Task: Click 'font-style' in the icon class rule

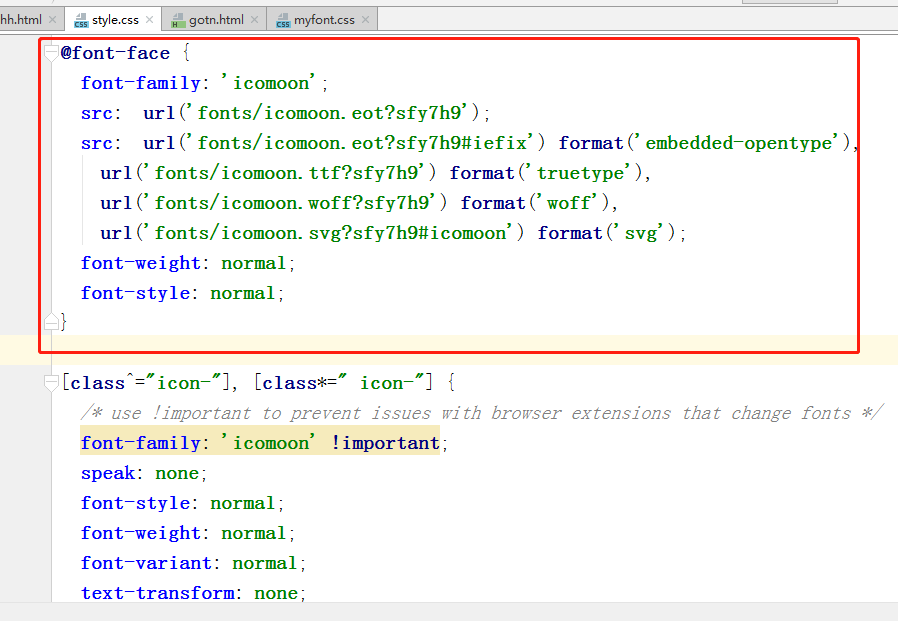Action: 135,503
